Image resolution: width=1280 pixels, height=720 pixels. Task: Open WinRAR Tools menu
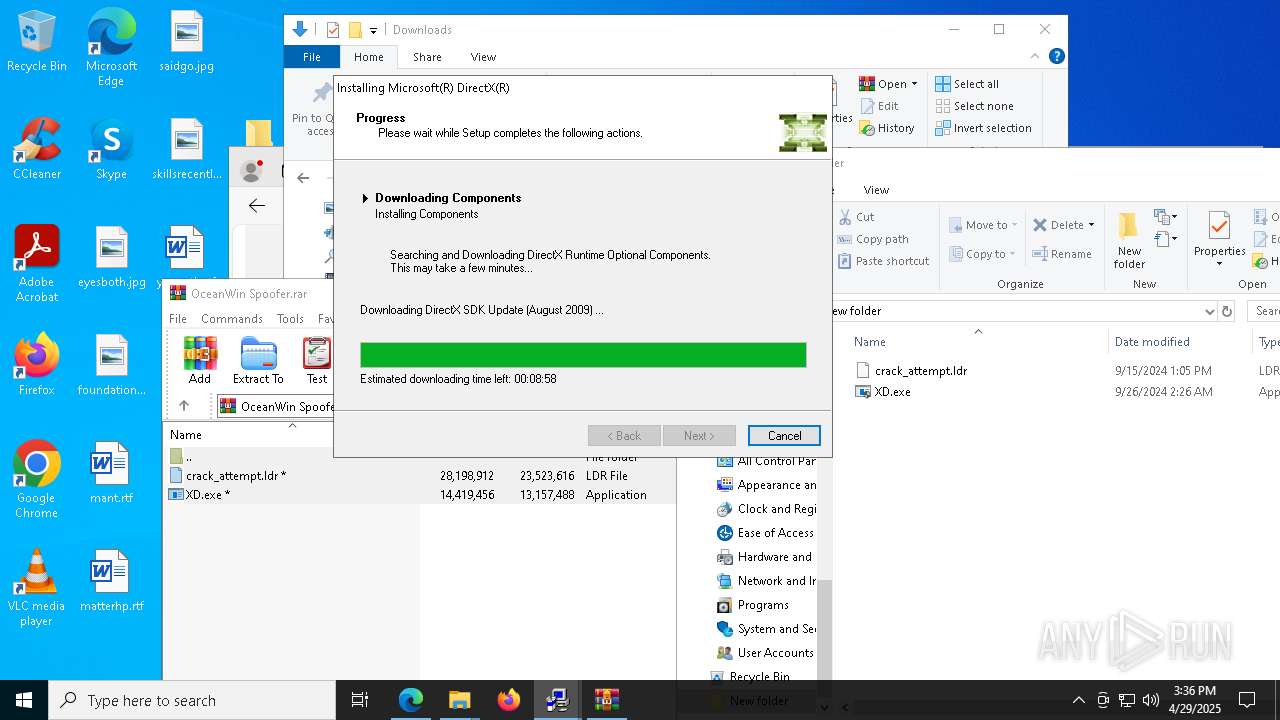pos(290,319)
